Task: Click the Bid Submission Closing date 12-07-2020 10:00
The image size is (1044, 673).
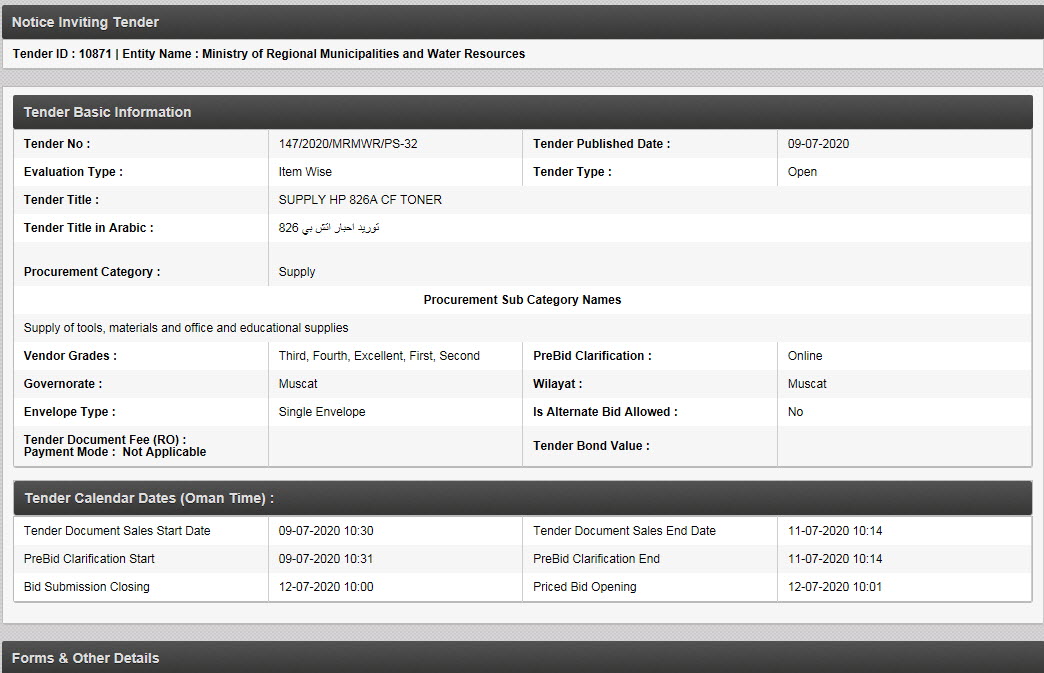Action: pyautogui.click(x=326, y=587)
